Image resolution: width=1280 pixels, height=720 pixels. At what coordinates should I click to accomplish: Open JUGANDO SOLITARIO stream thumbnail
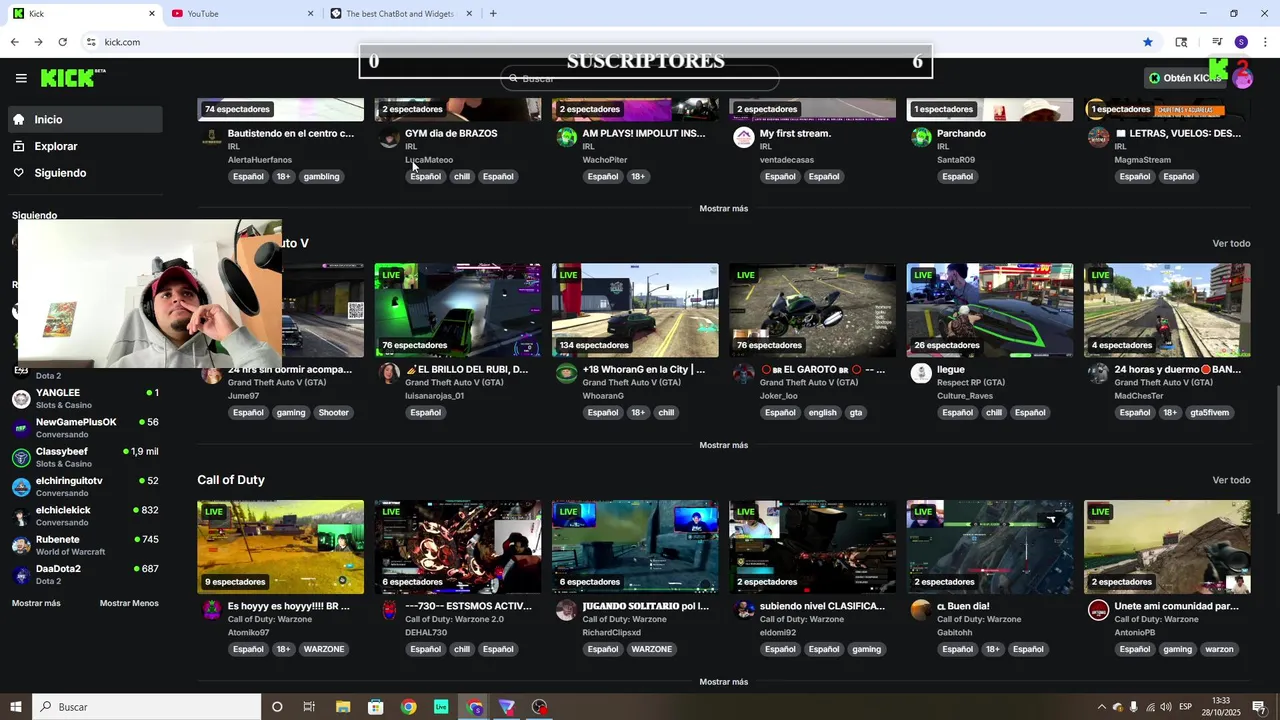click(635, 547)
